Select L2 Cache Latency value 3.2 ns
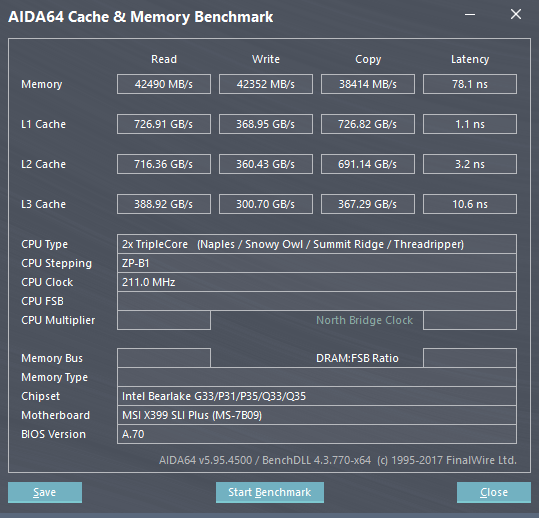Screen dimensions: 539x518 [470, 164]
